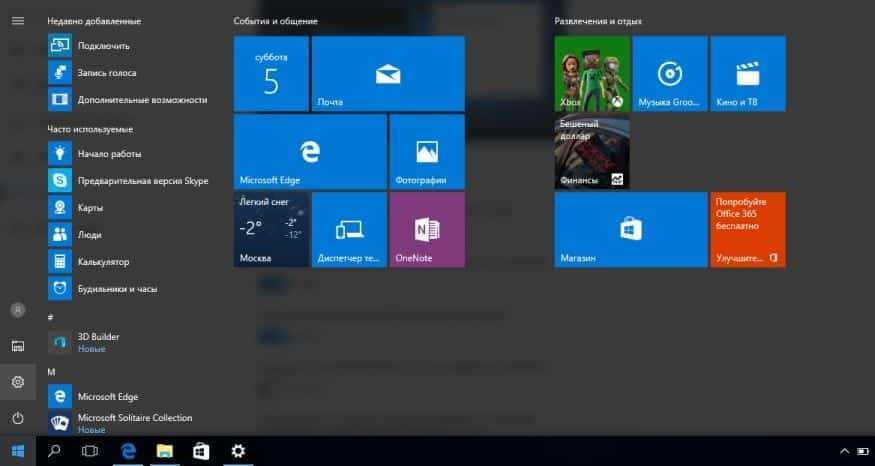Open the Музыка Groove tile
The width and height of the screenshot is (875, 466).
coord(670,74)
